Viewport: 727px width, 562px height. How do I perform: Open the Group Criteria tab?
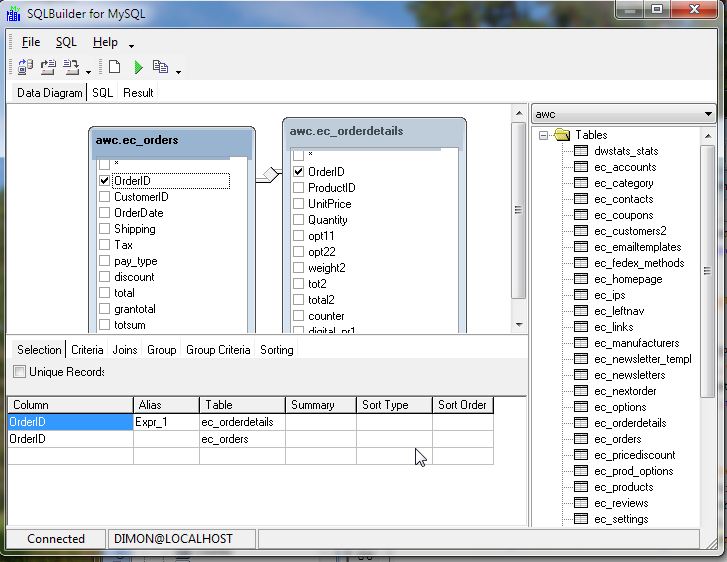(218, 350)
